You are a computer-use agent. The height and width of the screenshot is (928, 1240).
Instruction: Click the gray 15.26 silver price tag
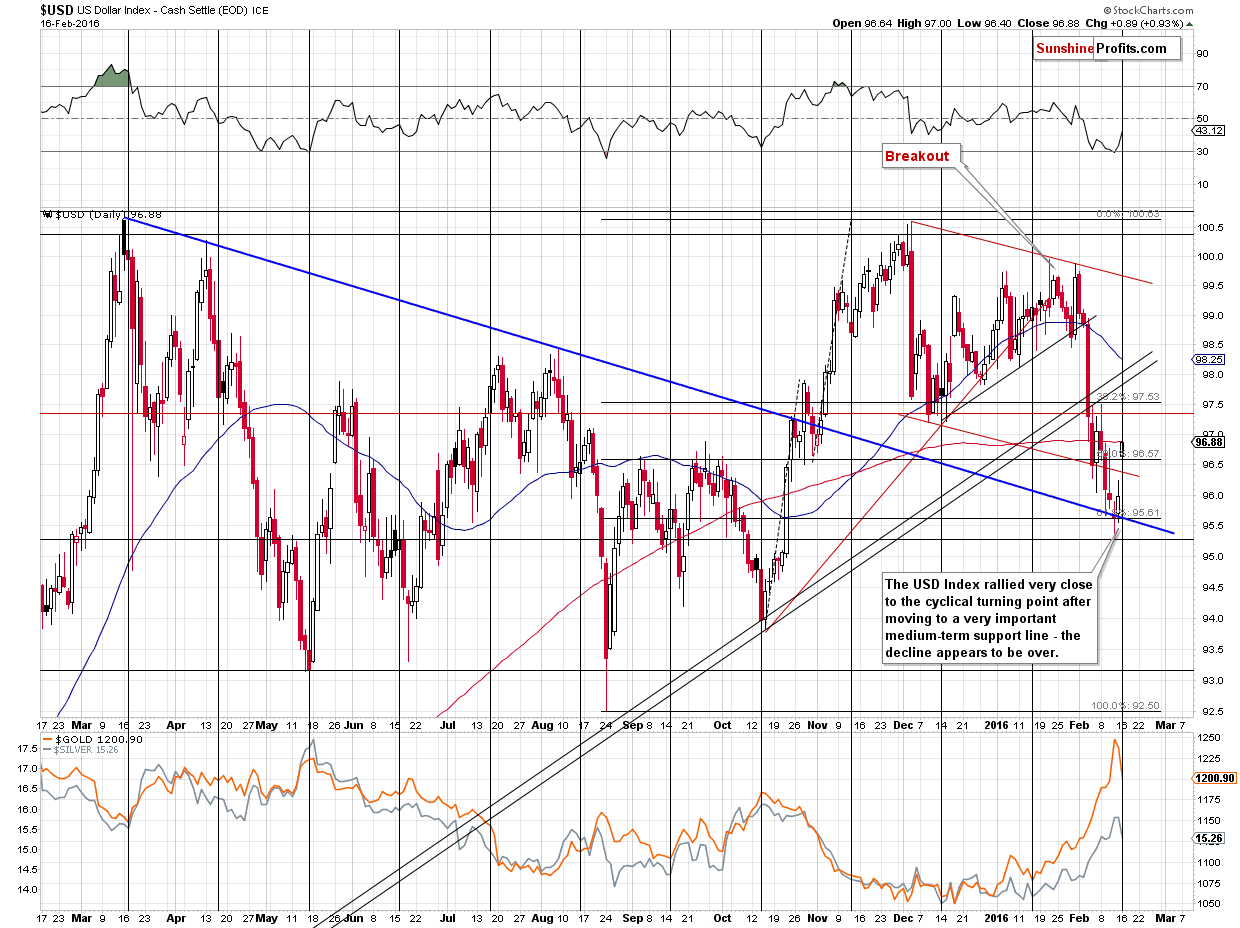pyautogui.click(x=1207, y=838)
